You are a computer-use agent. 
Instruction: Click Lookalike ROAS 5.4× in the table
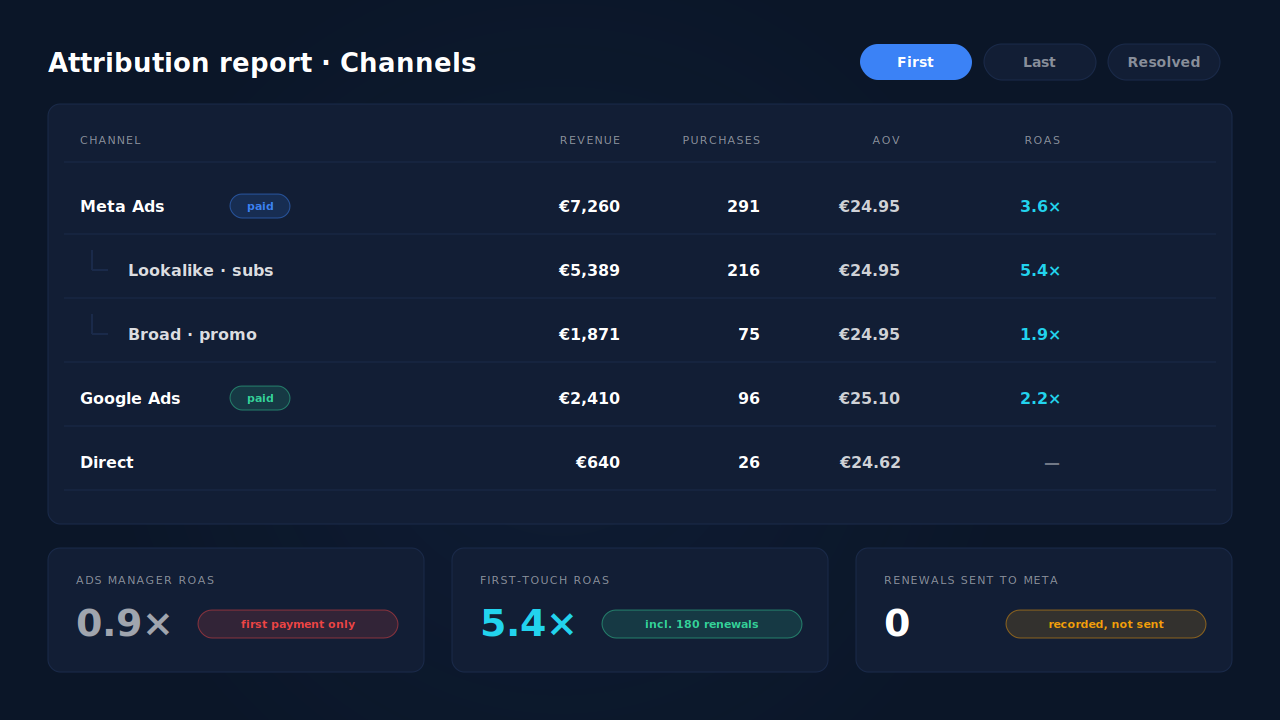point(1040,270)
